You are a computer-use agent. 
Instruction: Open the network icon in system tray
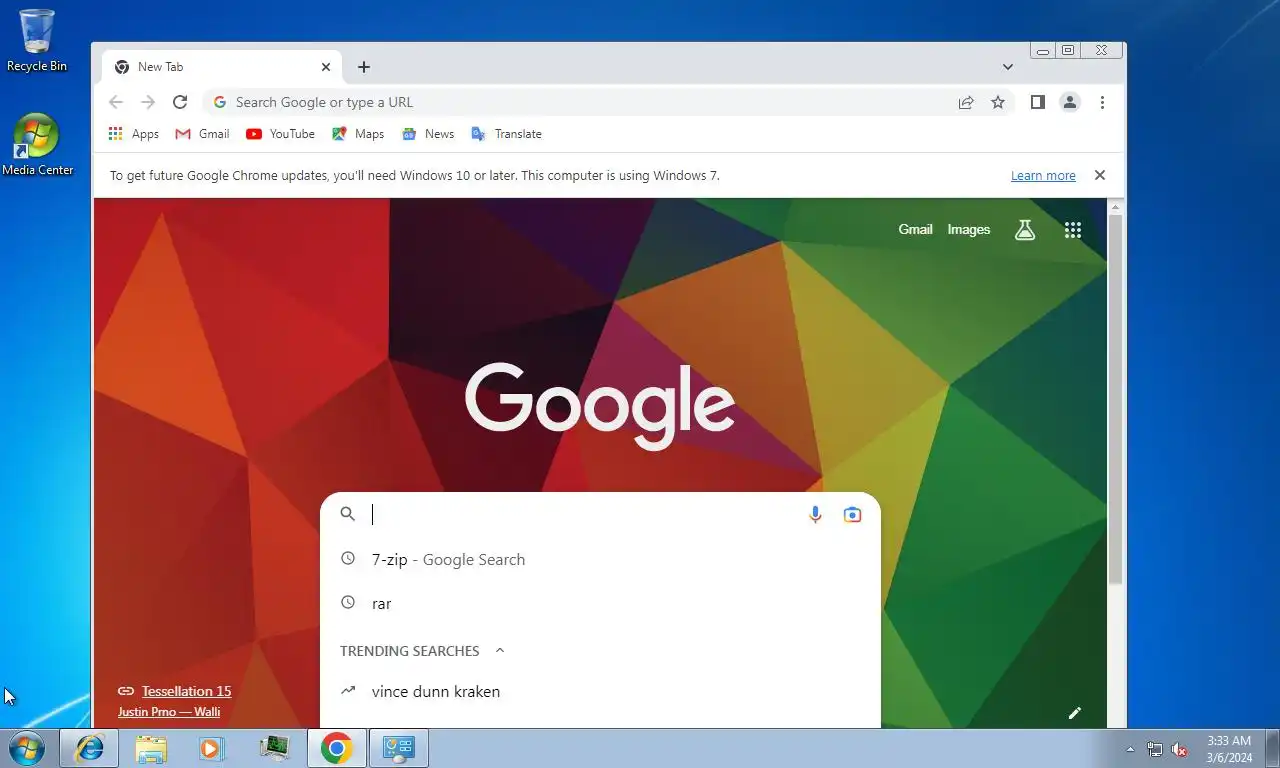point(1155,749)
